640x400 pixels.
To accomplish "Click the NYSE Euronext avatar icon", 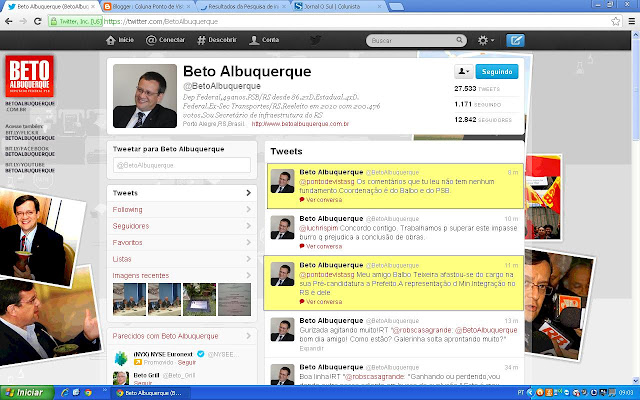I will (x=121, y=358).
